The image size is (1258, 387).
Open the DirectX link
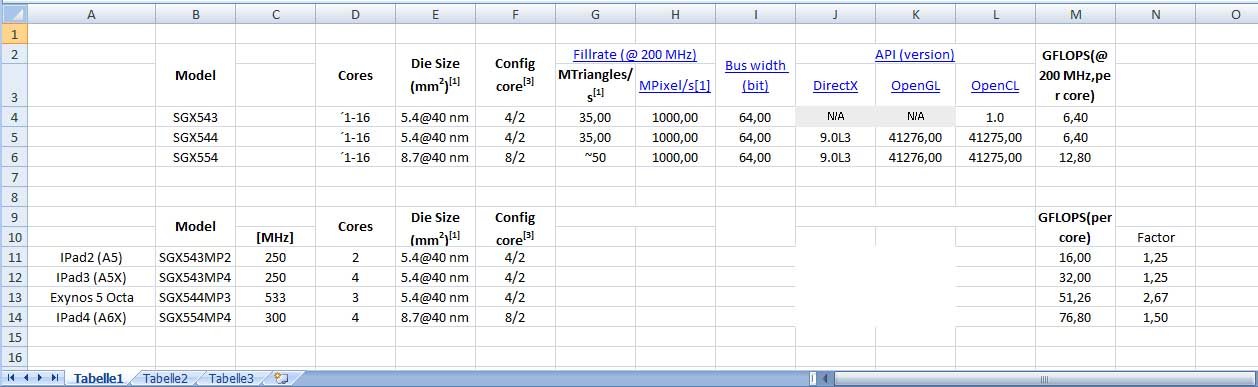(x=835, y=86)
